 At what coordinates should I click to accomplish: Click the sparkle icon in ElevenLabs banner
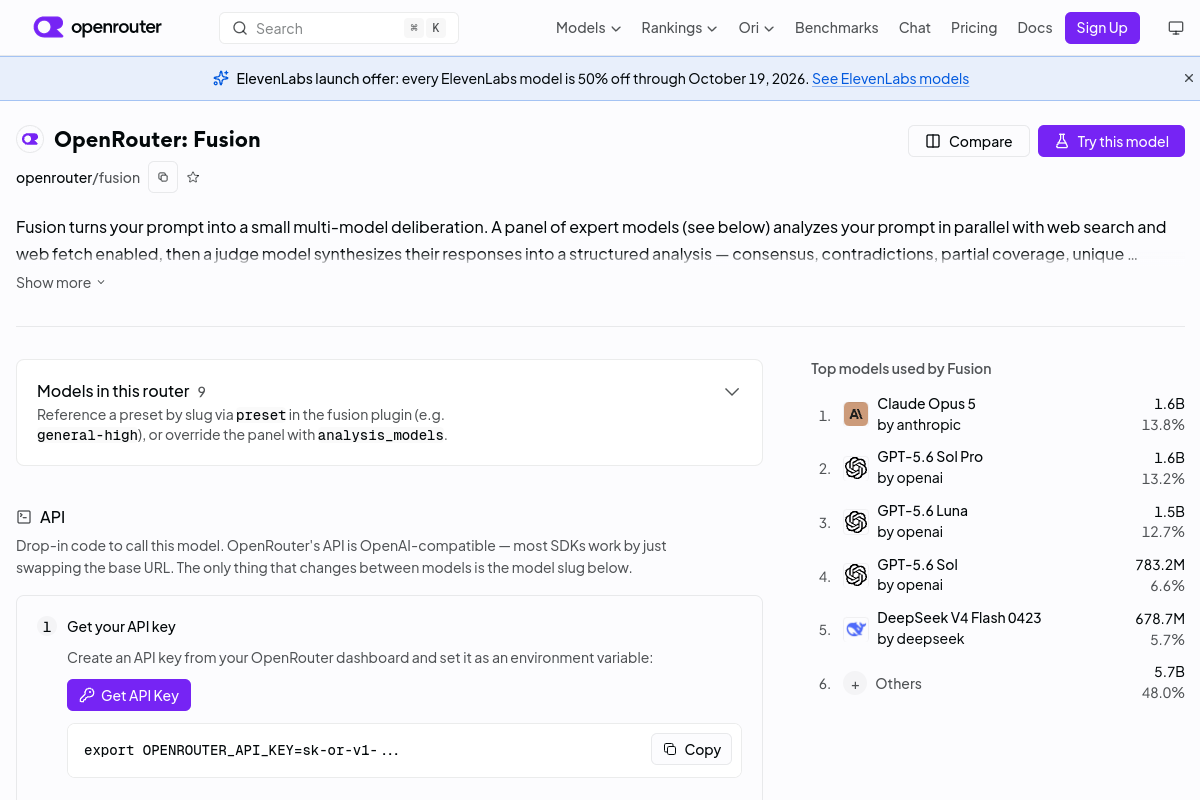tap(221, 78)
